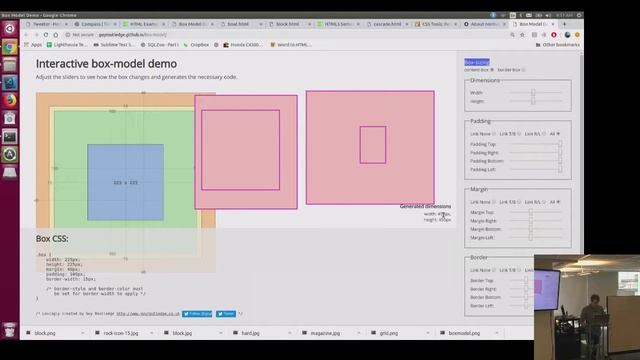Select Padding Link None radio

click(494, 134)
